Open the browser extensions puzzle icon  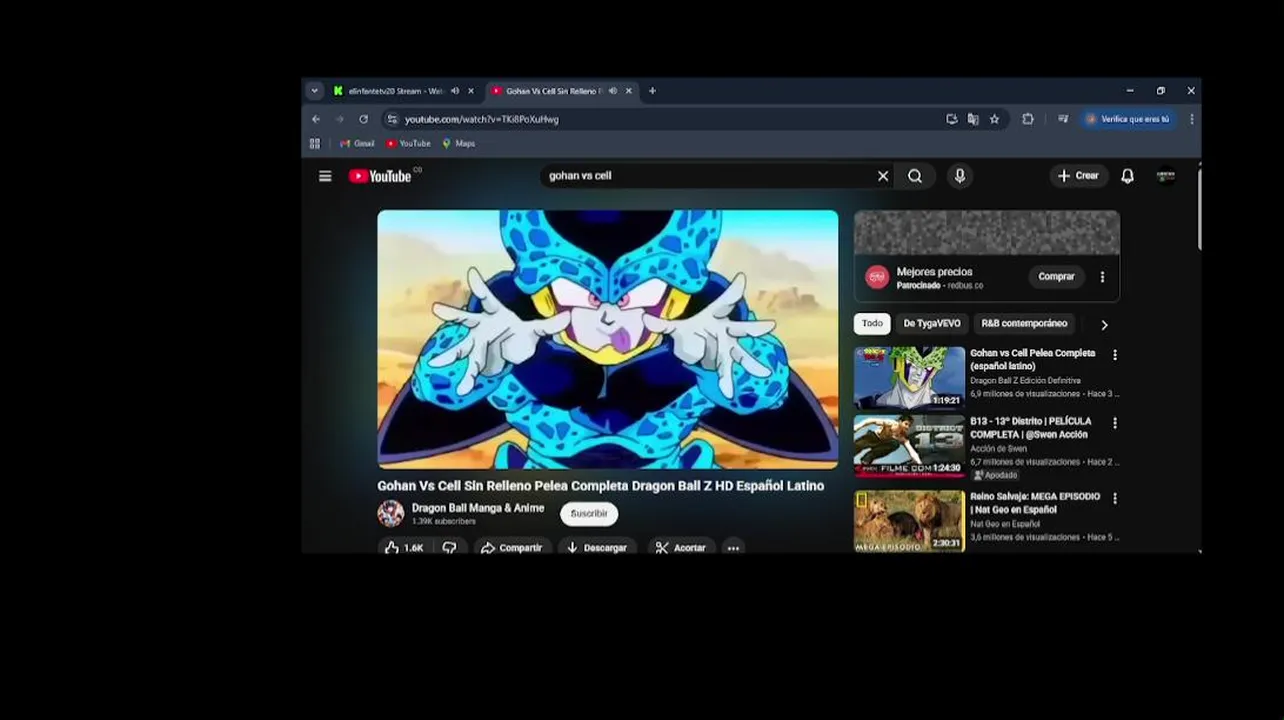[1027, 119]
